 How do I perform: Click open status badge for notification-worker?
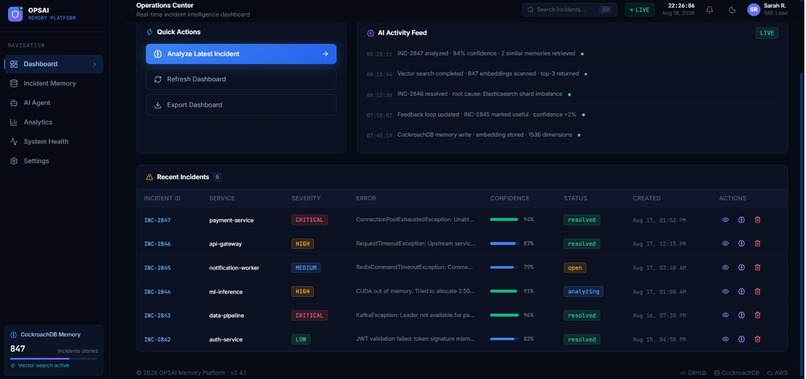[575, 267]
